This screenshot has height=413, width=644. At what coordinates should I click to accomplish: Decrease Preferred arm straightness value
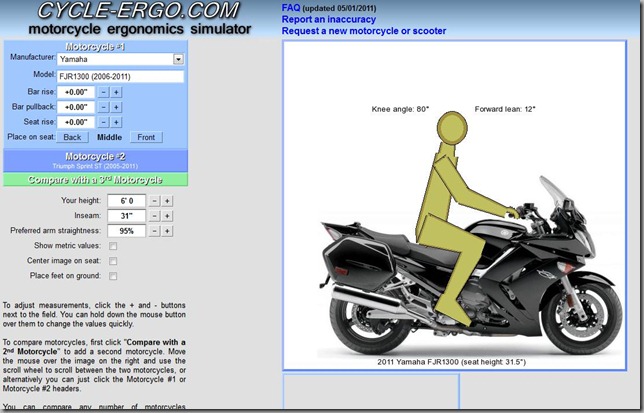click(154, 231)
